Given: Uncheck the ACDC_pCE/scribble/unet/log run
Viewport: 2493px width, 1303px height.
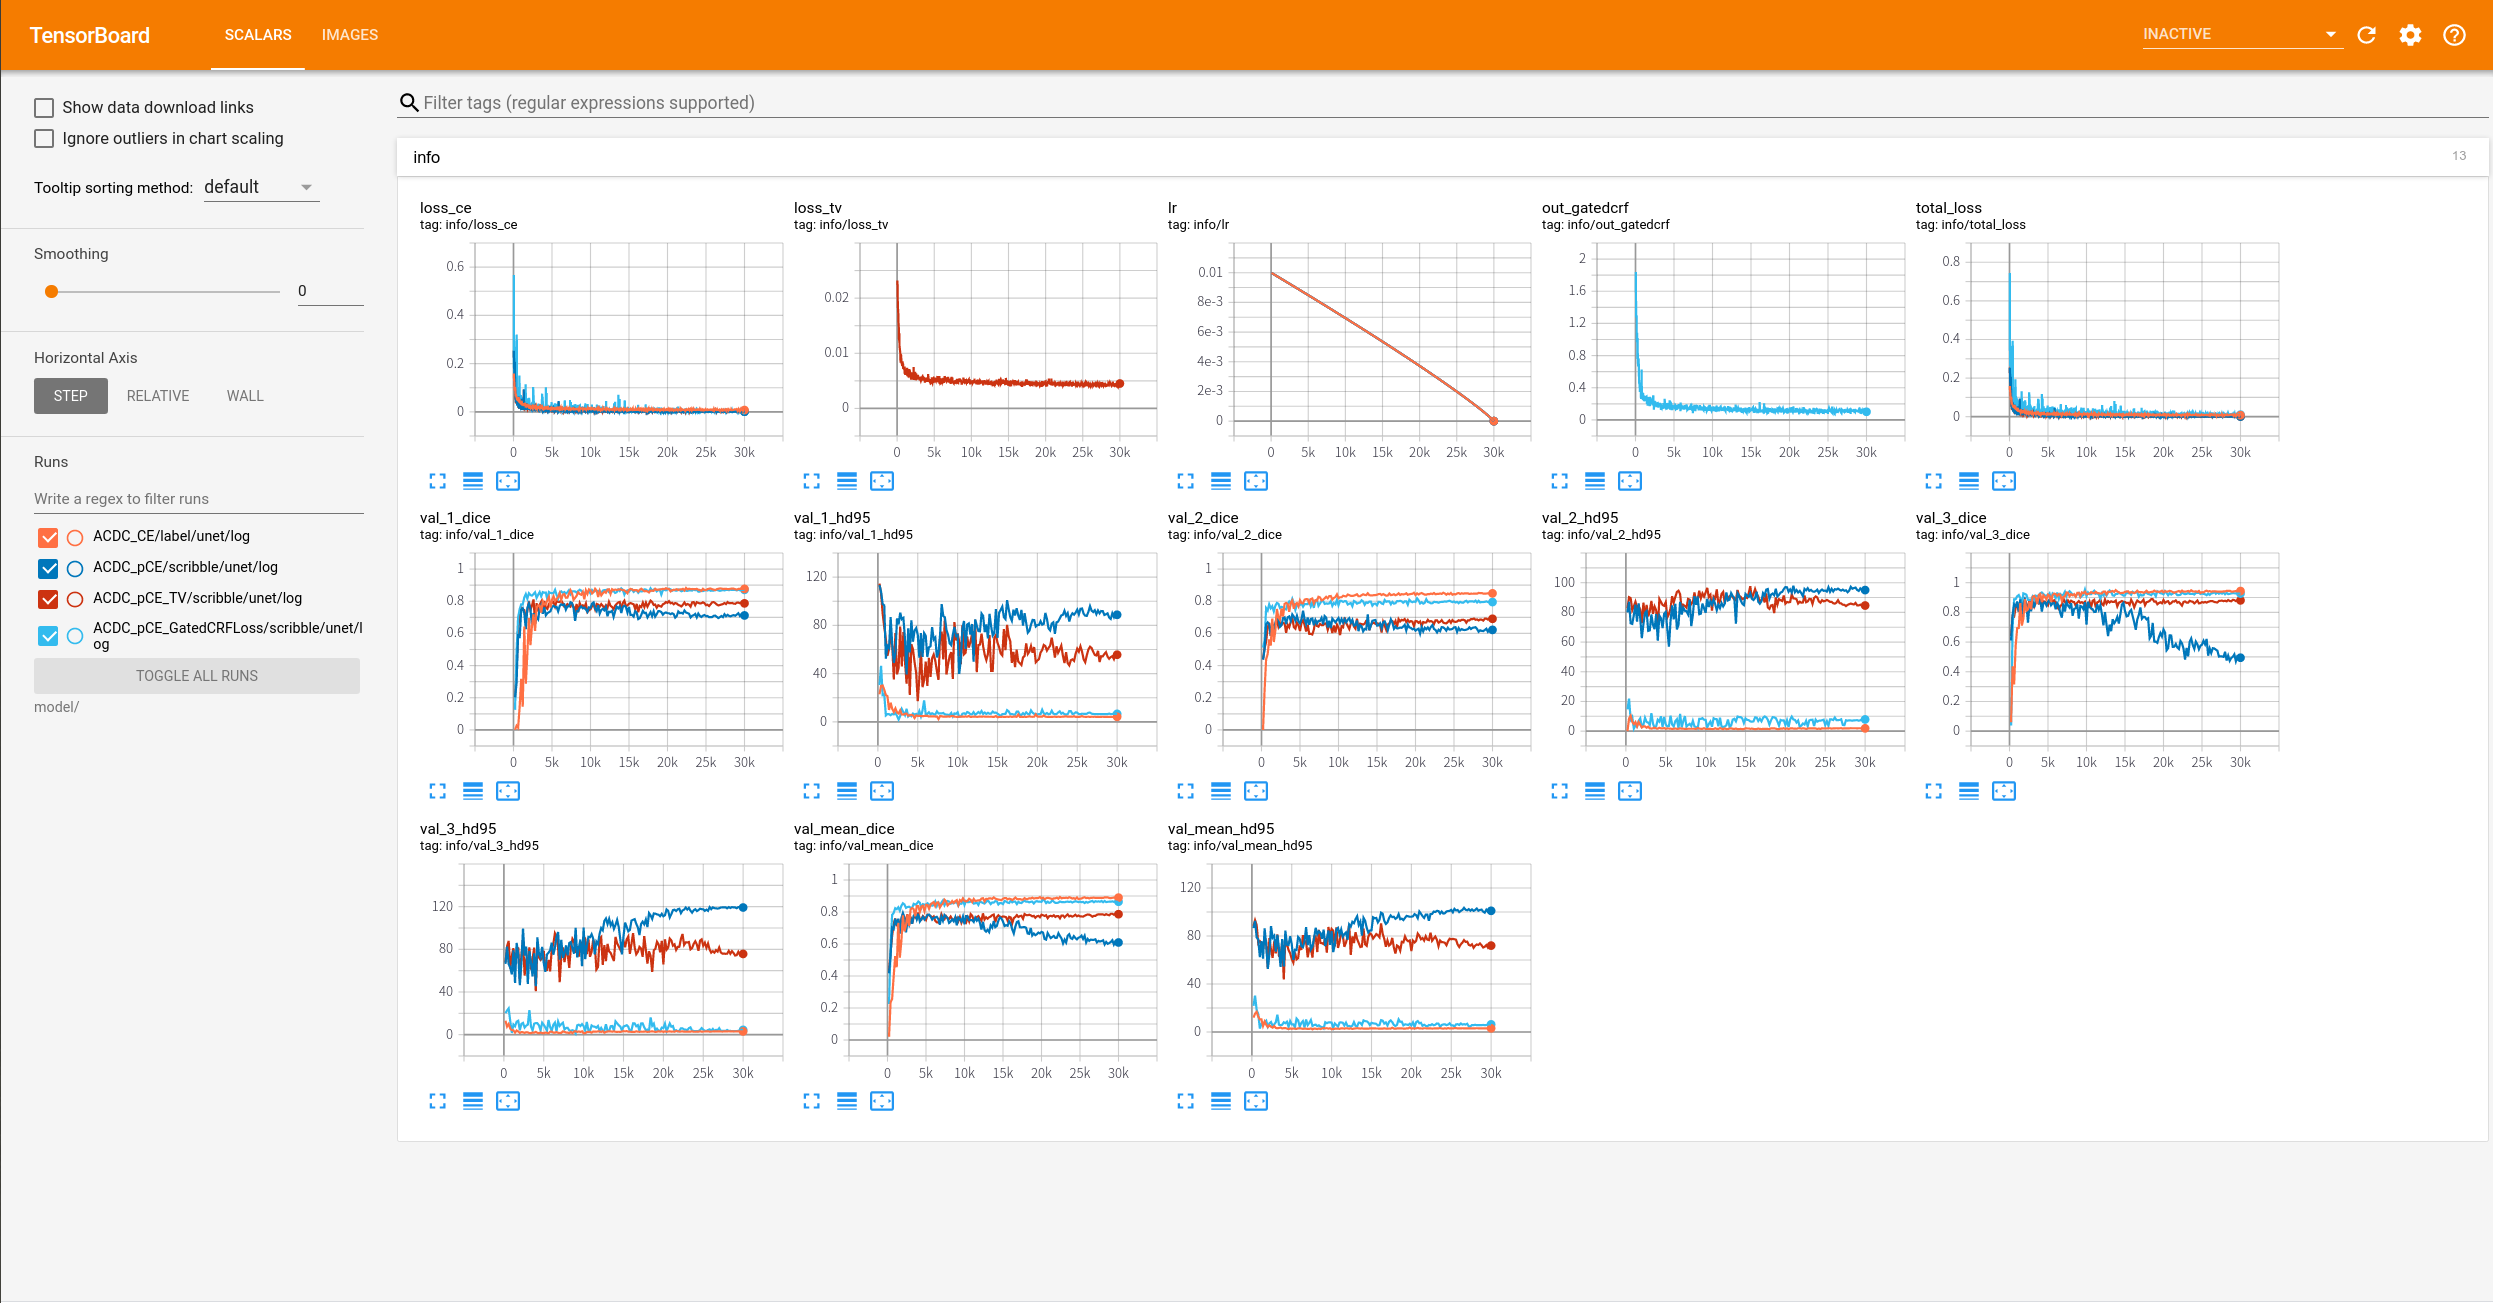Looking at the screenshot, I should (x=48, y=568).
